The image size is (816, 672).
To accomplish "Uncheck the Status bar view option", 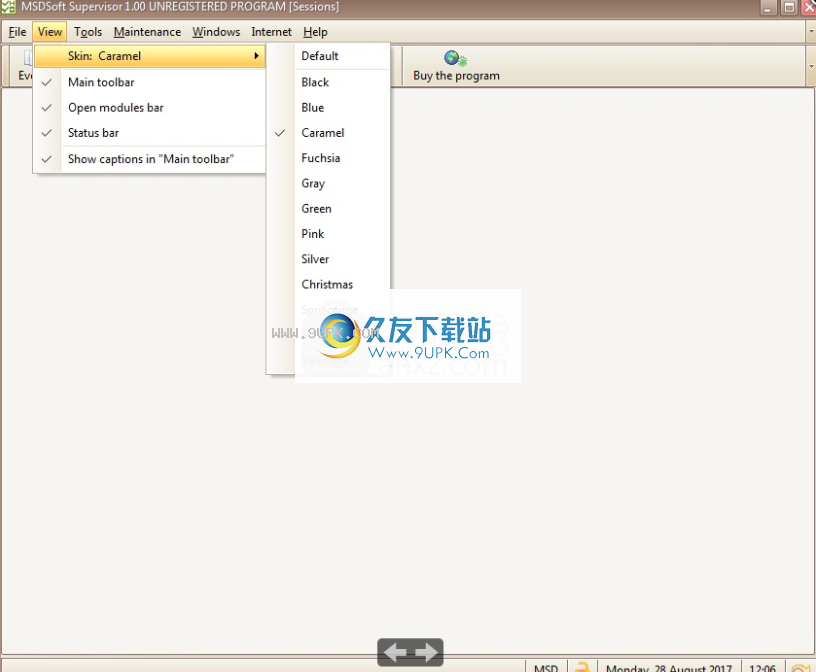I will click(149, 133).
